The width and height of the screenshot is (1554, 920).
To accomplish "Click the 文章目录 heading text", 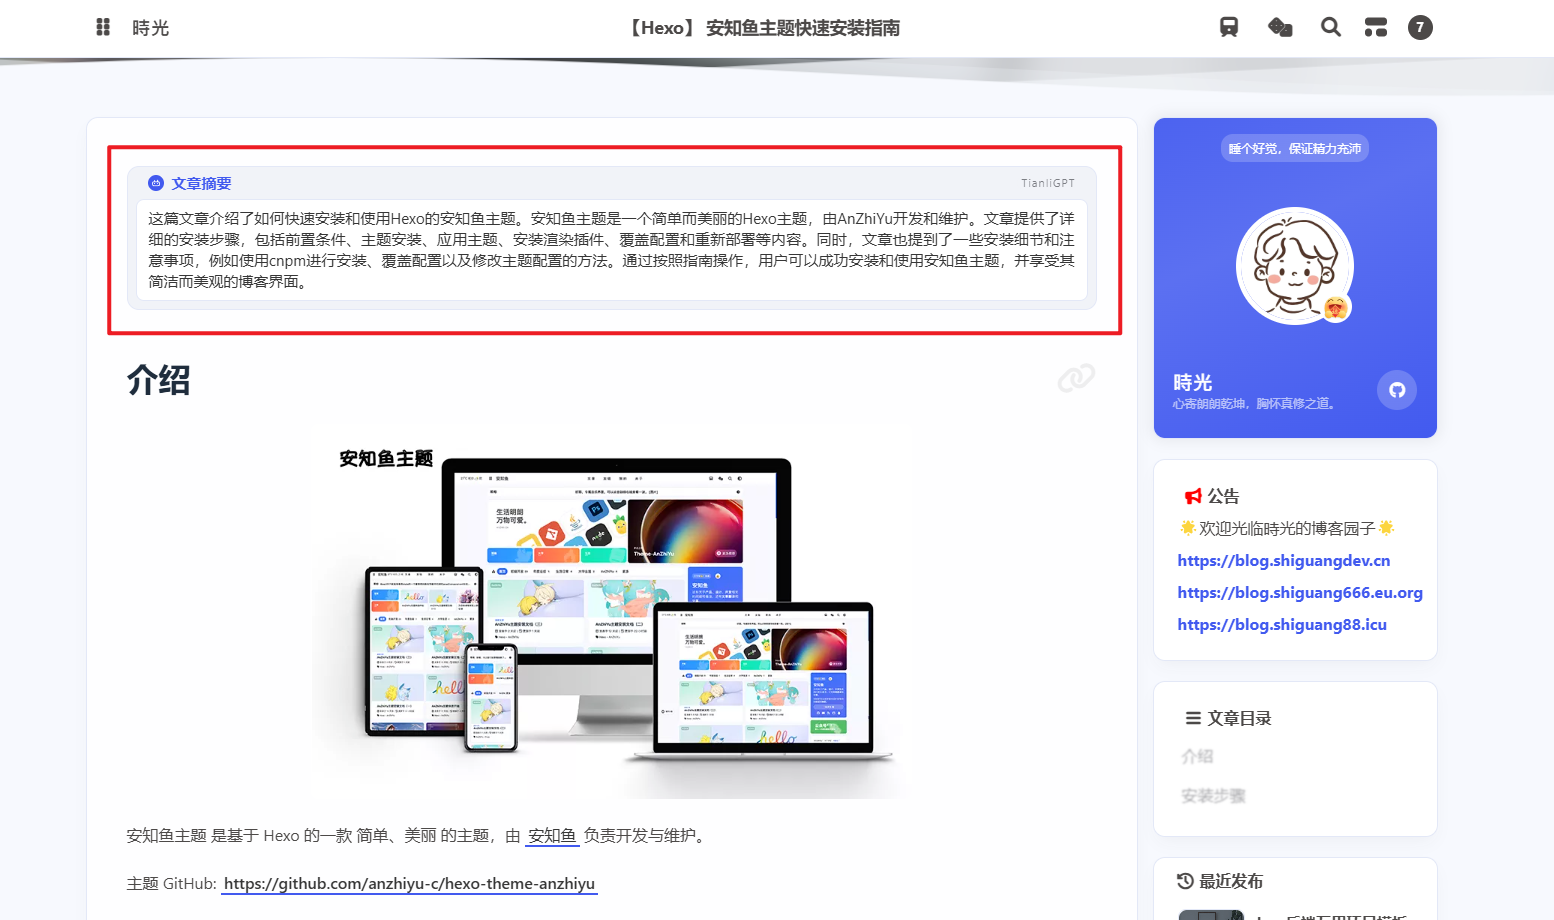I will (1239, 718).
